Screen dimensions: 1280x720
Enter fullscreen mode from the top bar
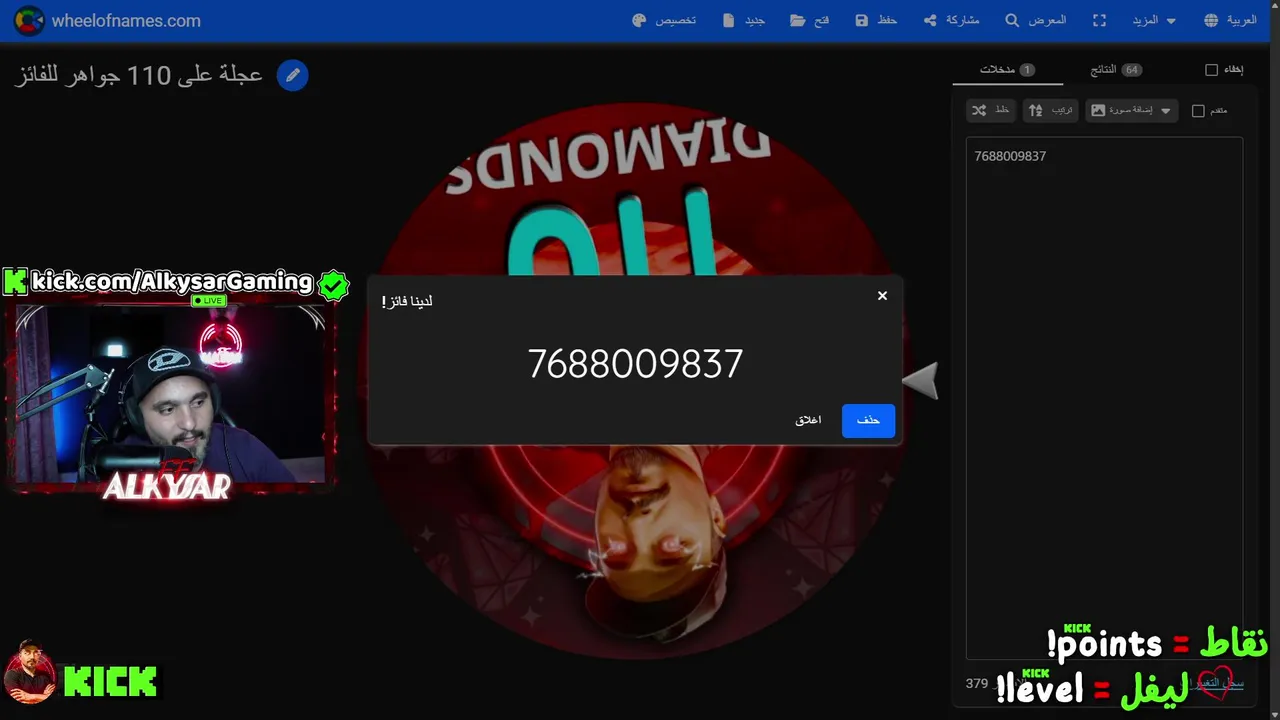point(1099,20)
